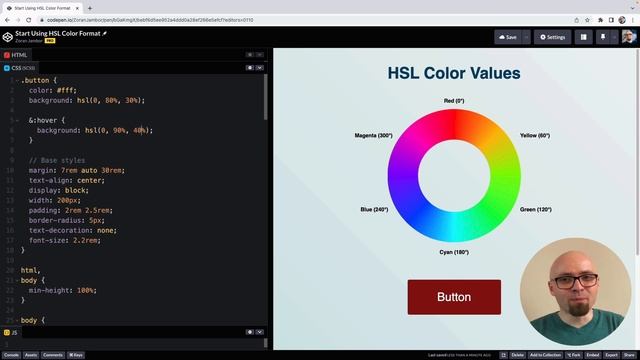Screen dimensions: 640x360
Task: Collapse the &:hover block fold arrow
Action: tap(17, 121)
